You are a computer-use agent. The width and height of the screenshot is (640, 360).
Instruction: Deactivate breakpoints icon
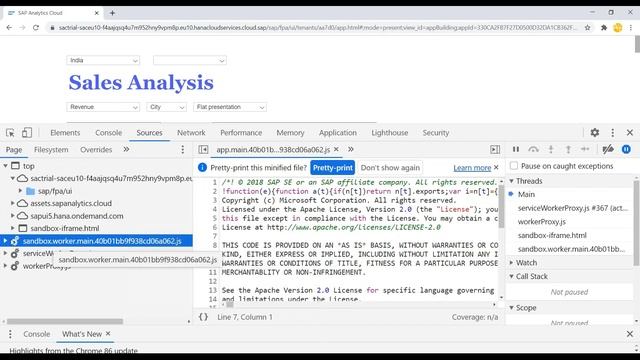coord(608,149)
